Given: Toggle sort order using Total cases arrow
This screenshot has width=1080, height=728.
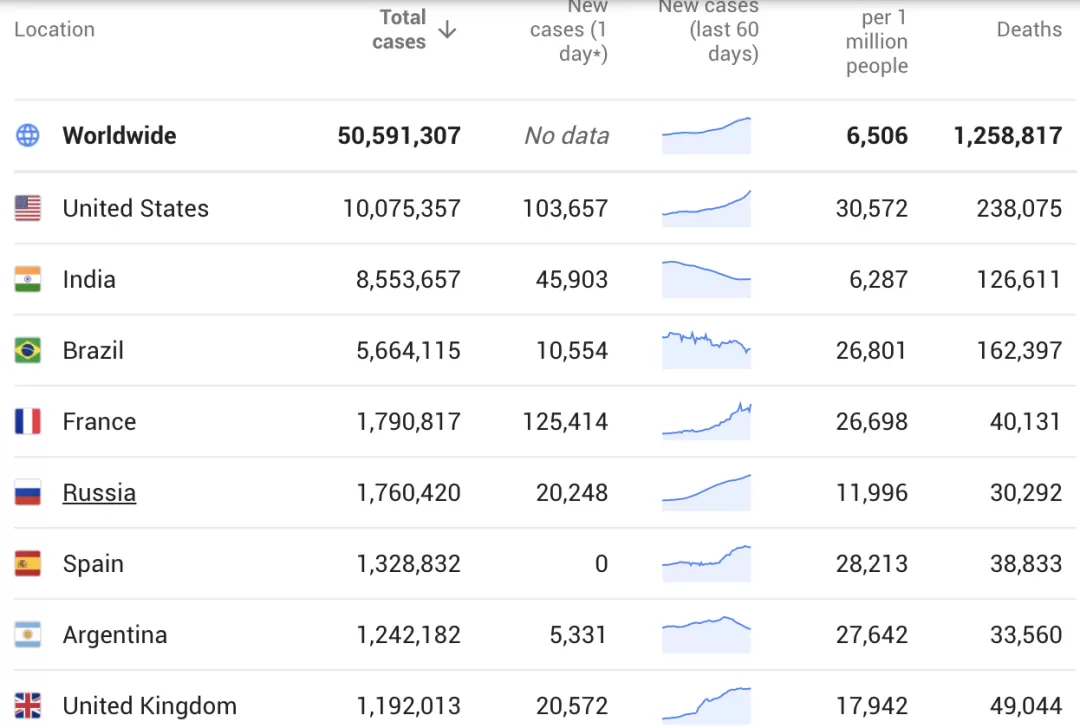Looking at the screenshot, I should [x=448, y=30].
